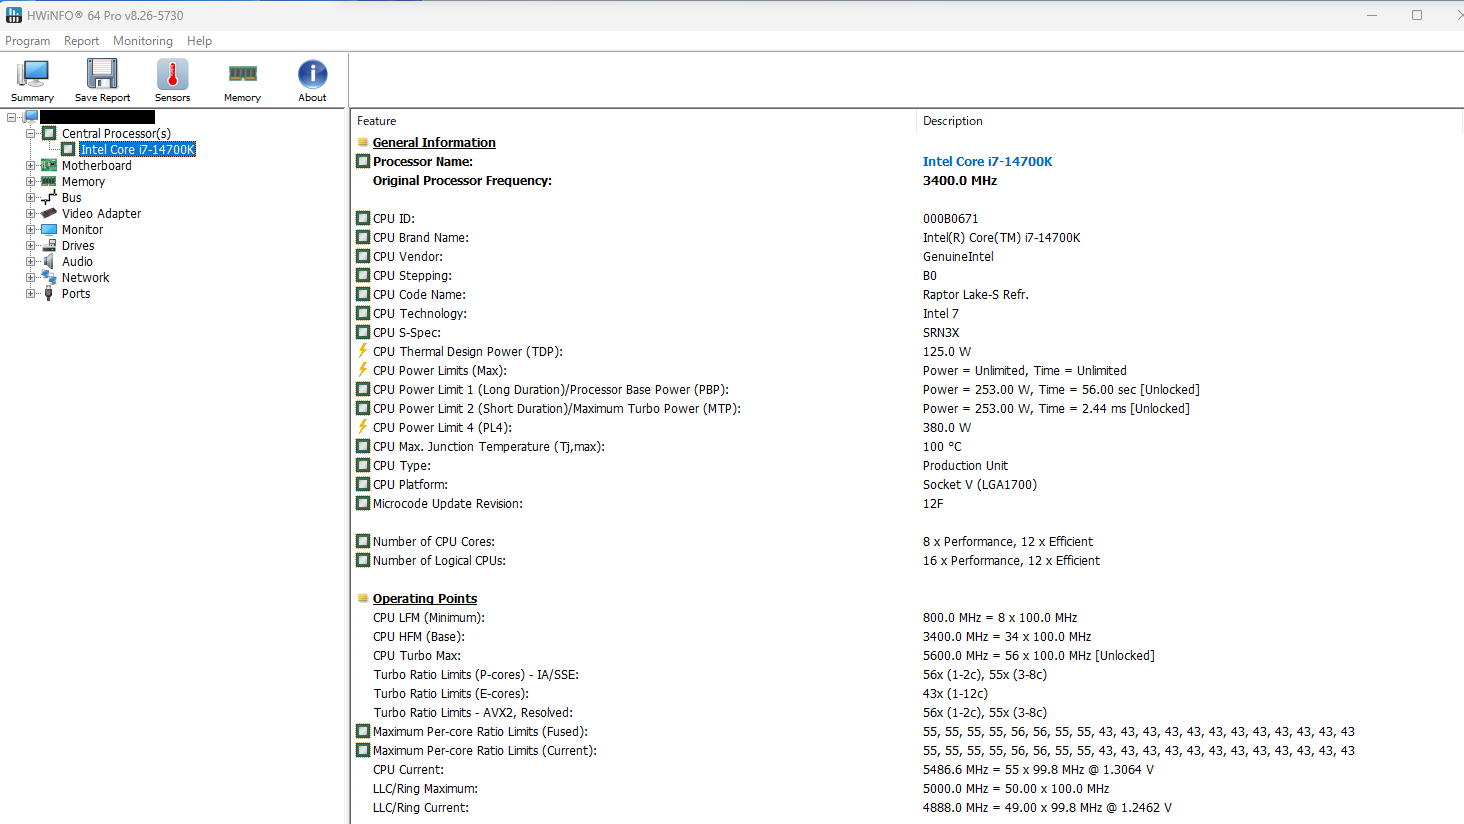1464x824 pixels.
Task: Click the Video Adapter tree icon
Action: (49, 214)
